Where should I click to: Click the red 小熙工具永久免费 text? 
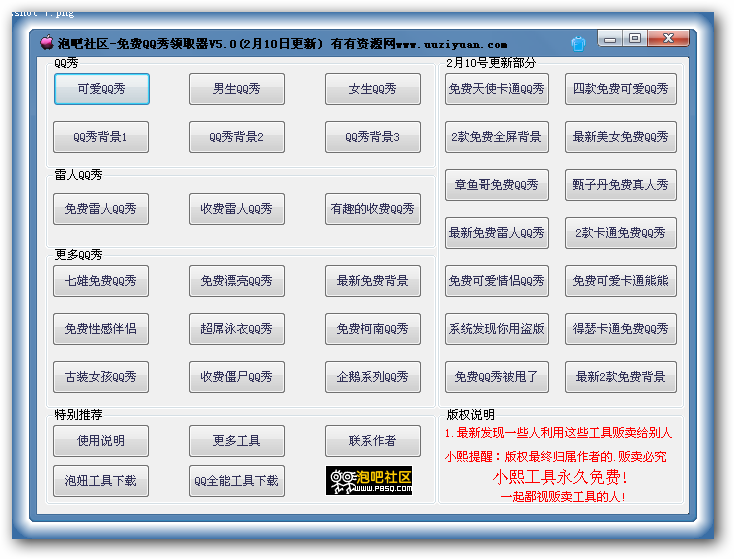tap(560, 477)
